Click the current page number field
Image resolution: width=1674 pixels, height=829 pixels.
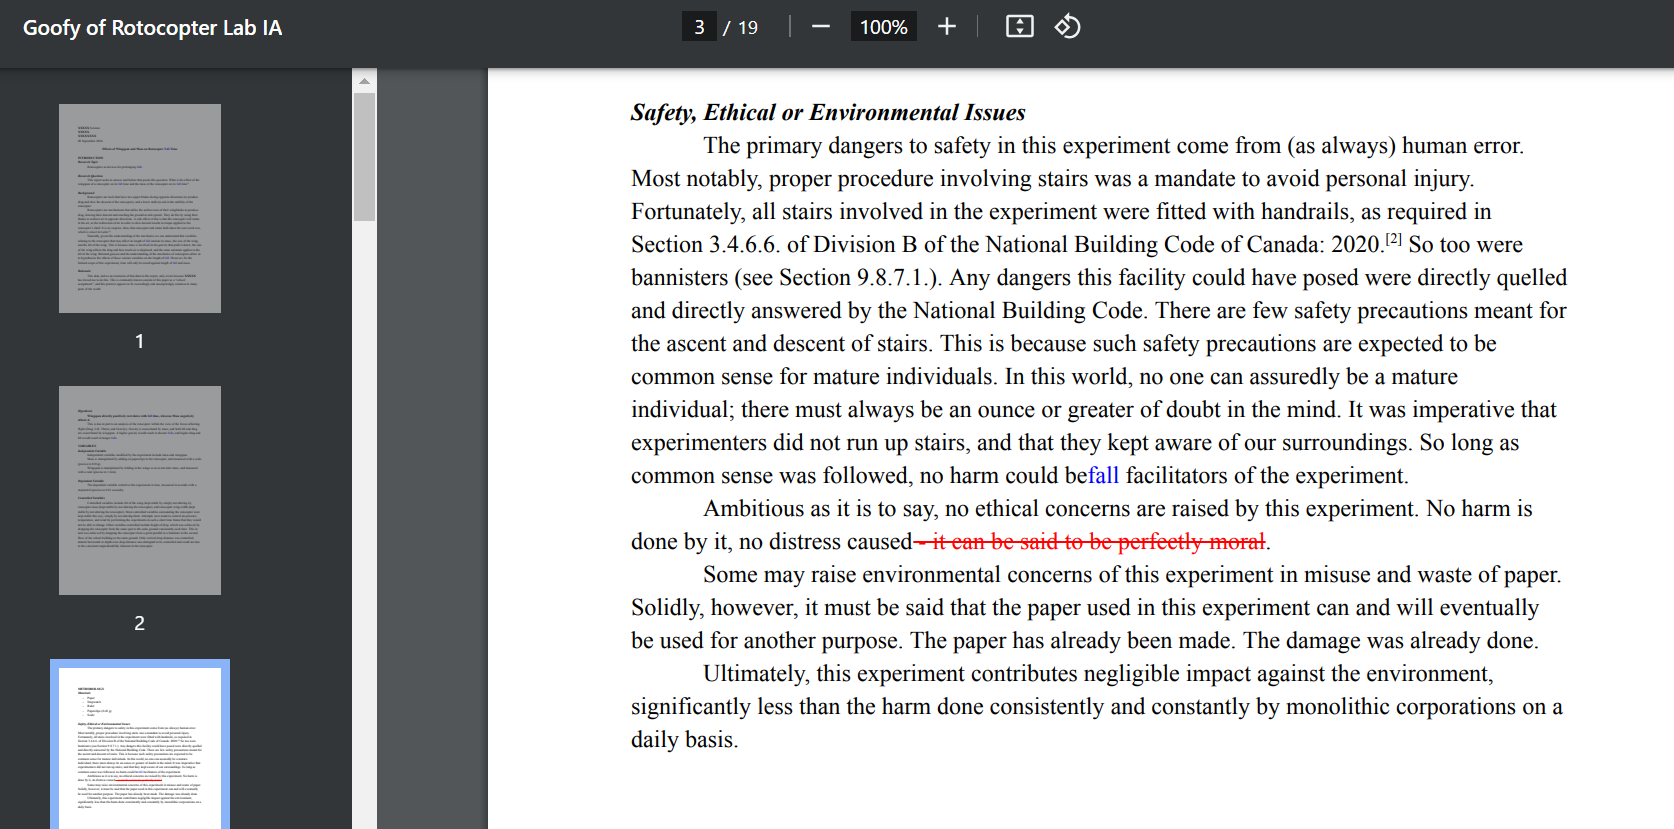pyautogui.click(x=699, y=27)
